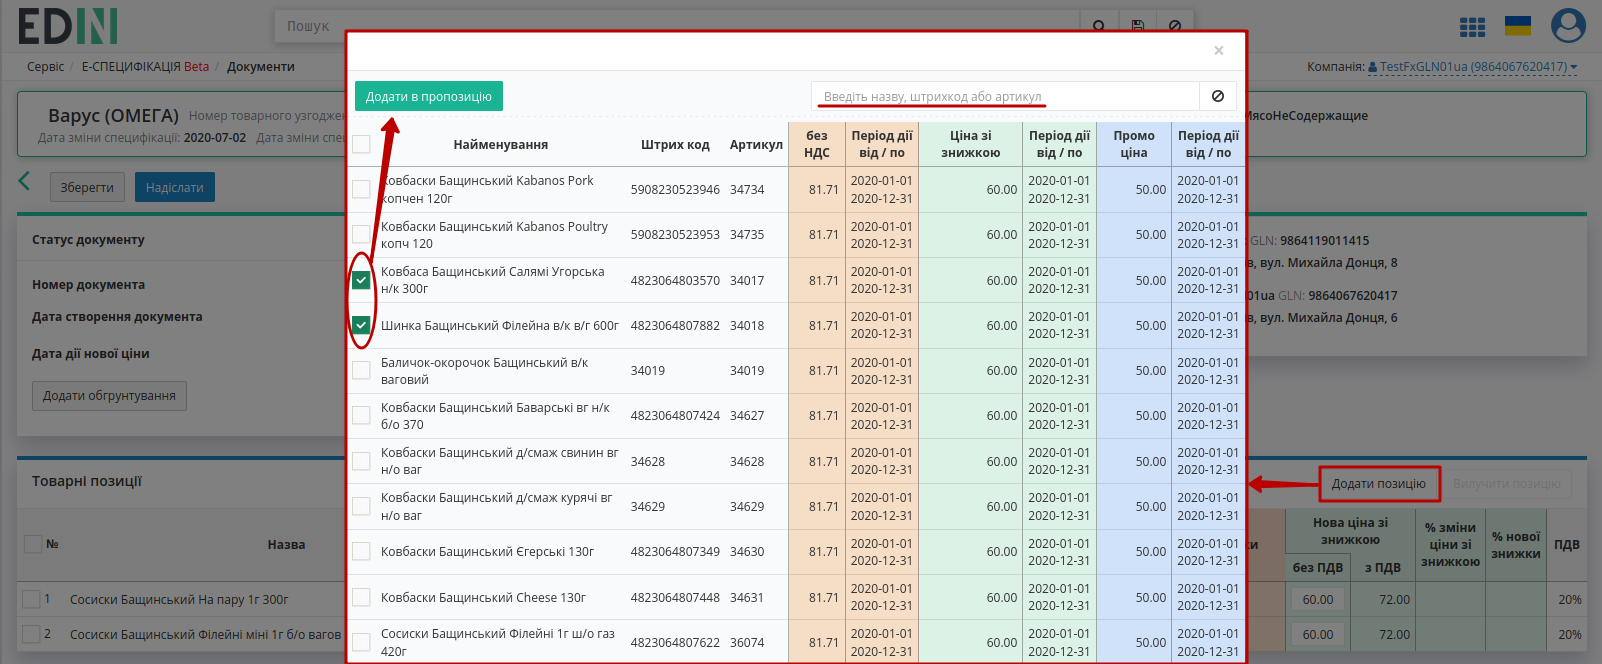The width and height of the screenshot is (1602, 664).
Task: Expand the TestFxGLN01ua company dropdown
Action: pyautogui.click(x=1473, y=67)
